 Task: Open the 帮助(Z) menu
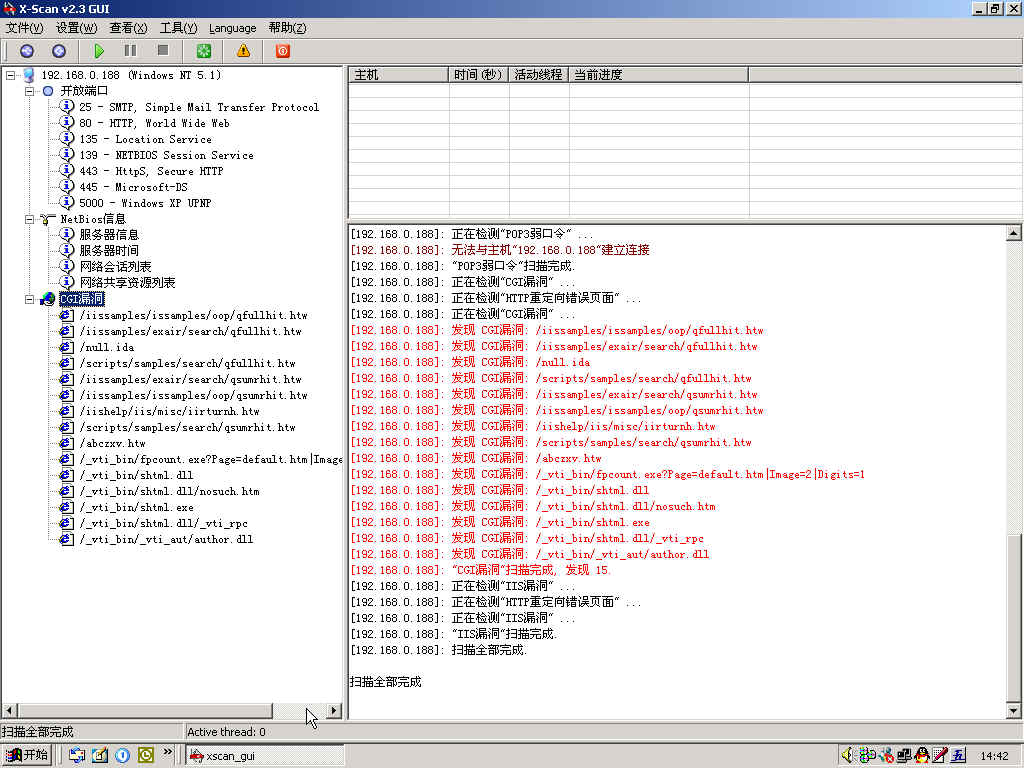point(287,28)
